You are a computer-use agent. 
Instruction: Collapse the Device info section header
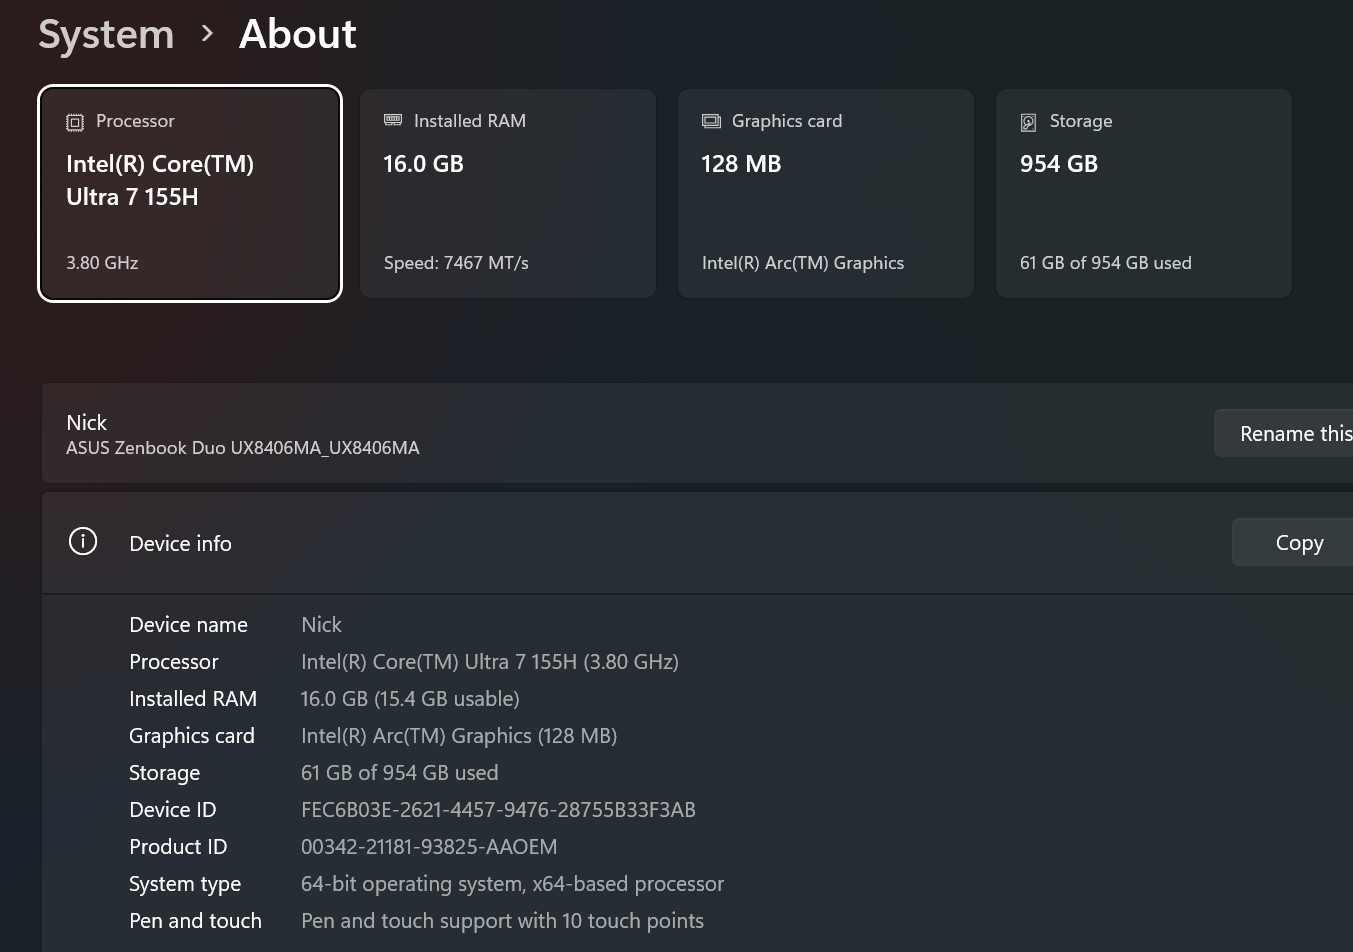tap(697, 543)
